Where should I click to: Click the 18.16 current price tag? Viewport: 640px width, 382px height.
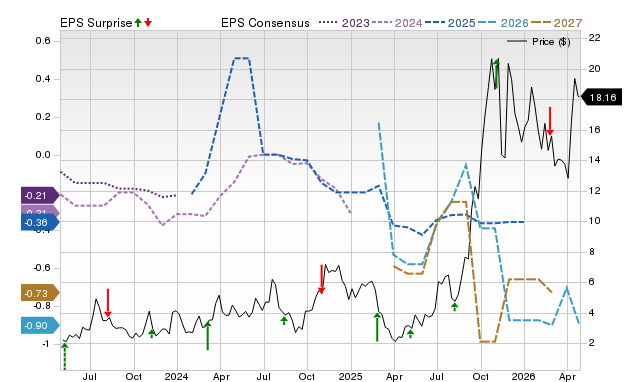click(x=602, y=97)
